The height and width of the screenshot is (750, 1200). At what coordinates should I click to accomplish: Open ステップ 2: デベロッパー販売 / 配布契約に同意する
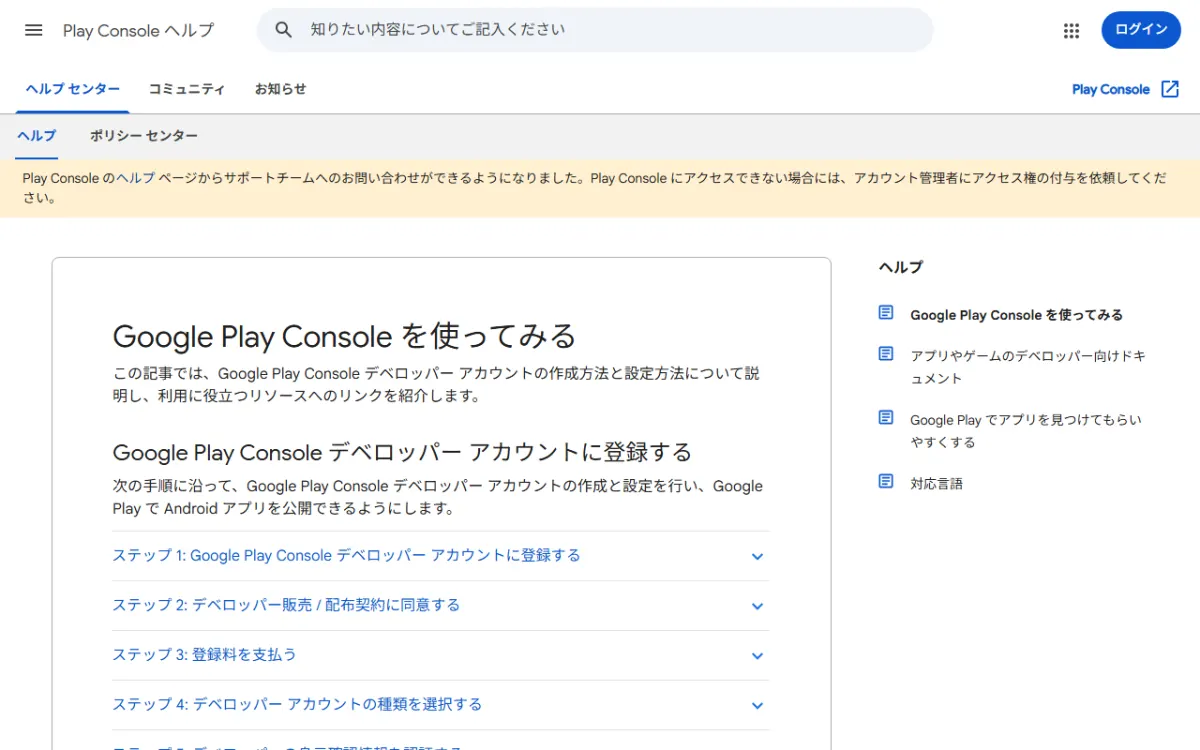[286, 606]
